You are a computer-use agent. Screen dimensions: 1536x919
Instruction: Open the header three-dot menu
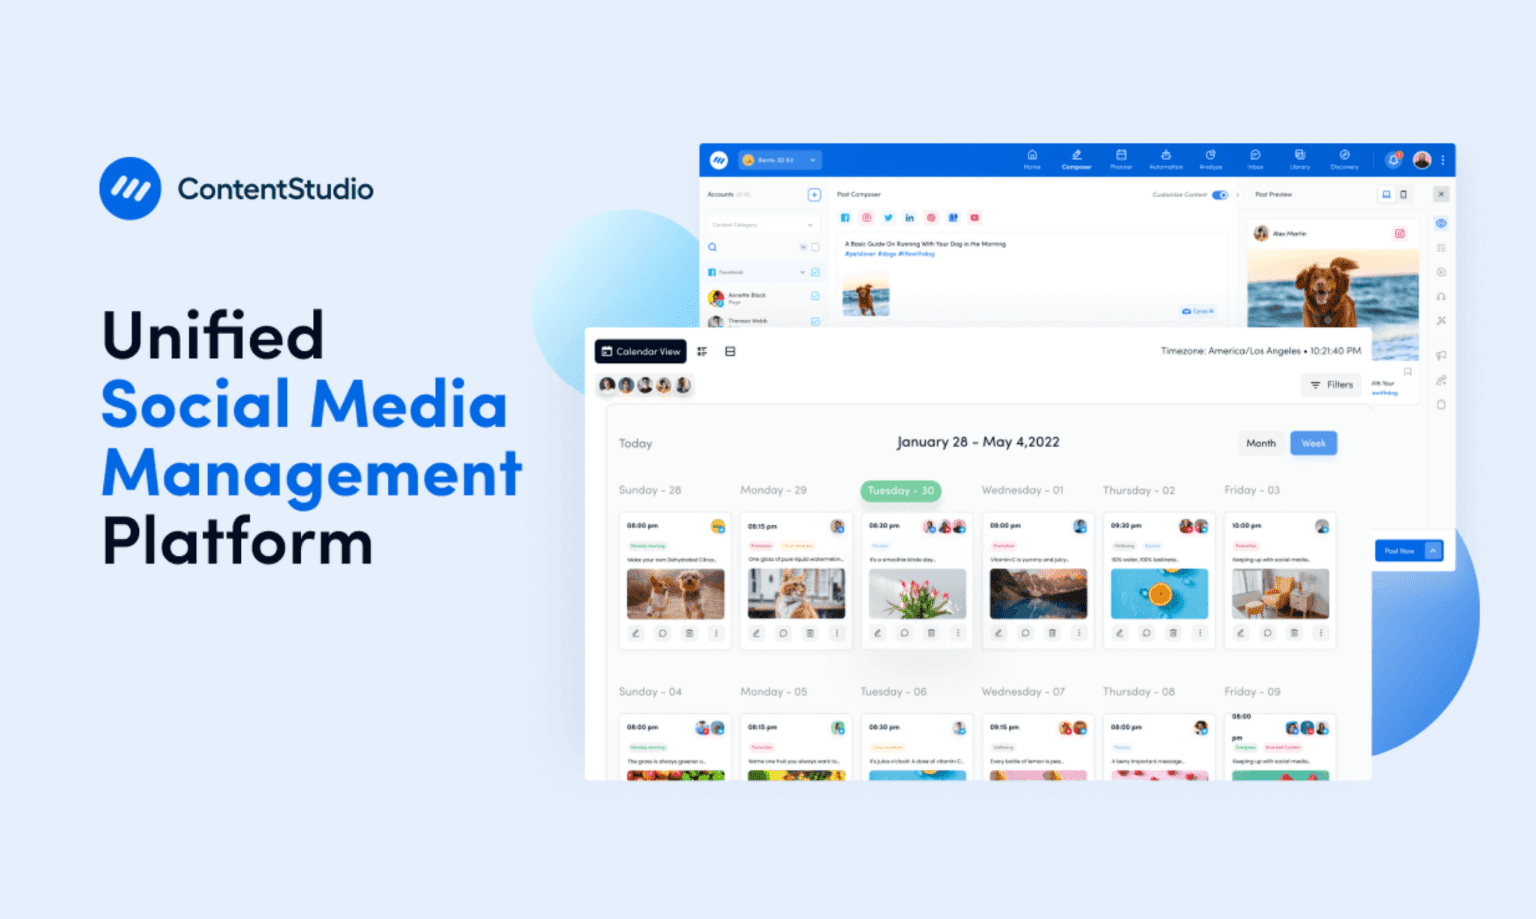tap(1443, 160)
